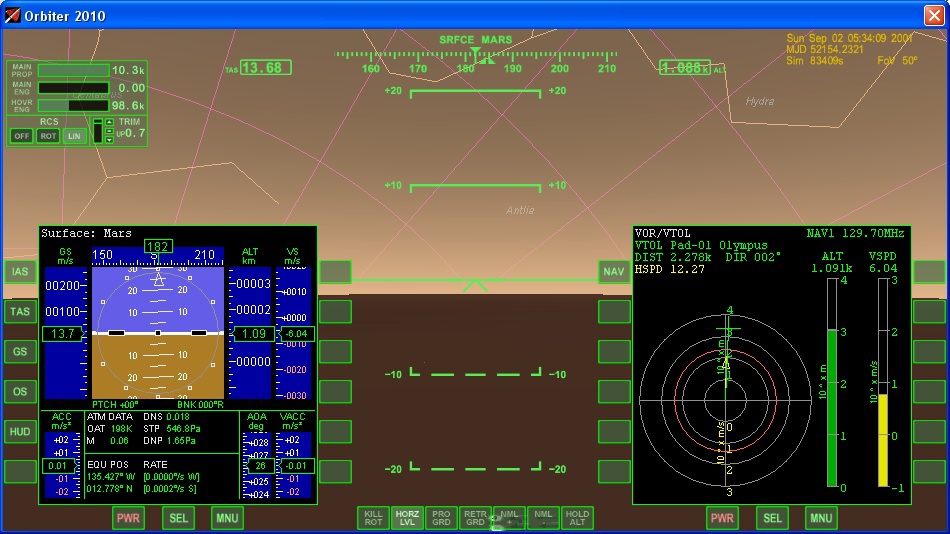
Task: Toggle power on the right MFD (PWR)
Action: (722, 518)
